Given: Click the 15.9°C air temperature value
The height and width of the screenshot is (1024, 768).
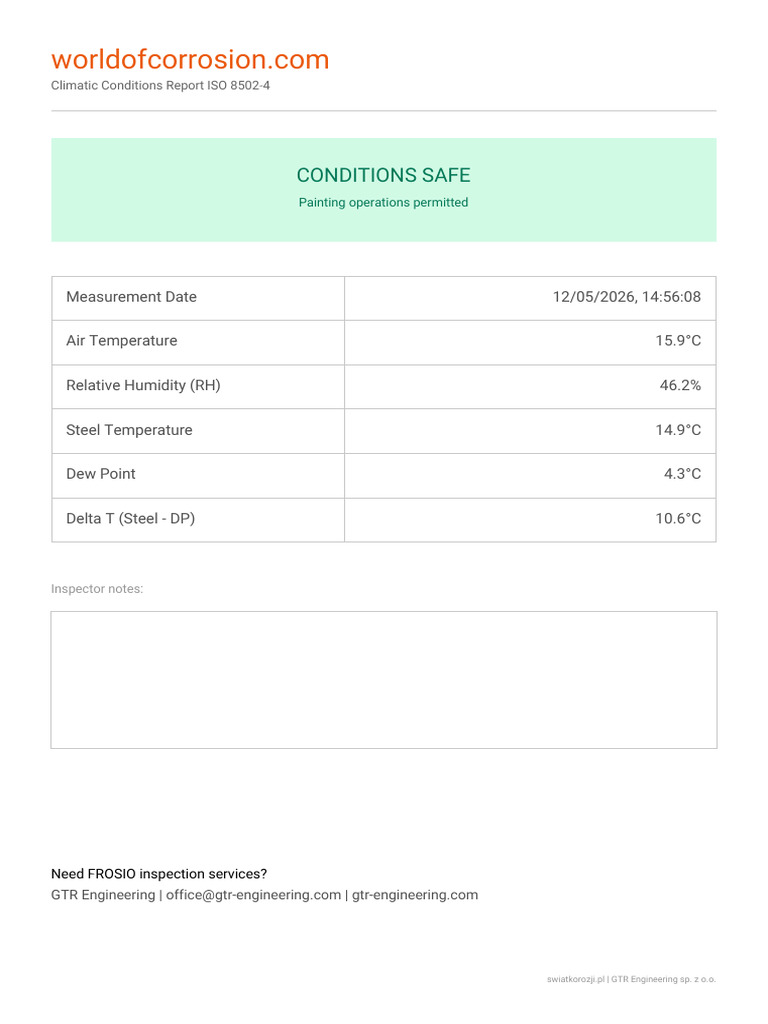Looking at the screenshot, I should pos(678,341).
